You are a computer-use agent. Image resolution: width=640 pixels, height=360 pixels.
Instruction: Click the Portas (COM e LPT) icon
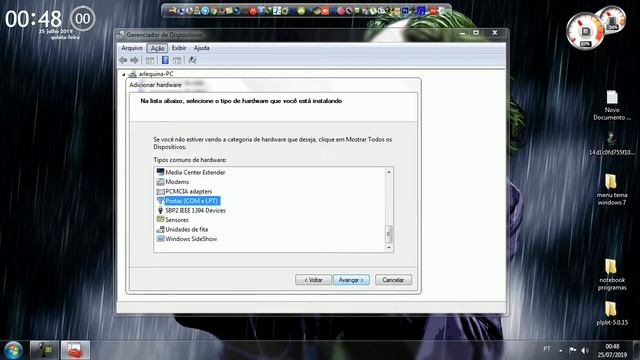[160, 201]
